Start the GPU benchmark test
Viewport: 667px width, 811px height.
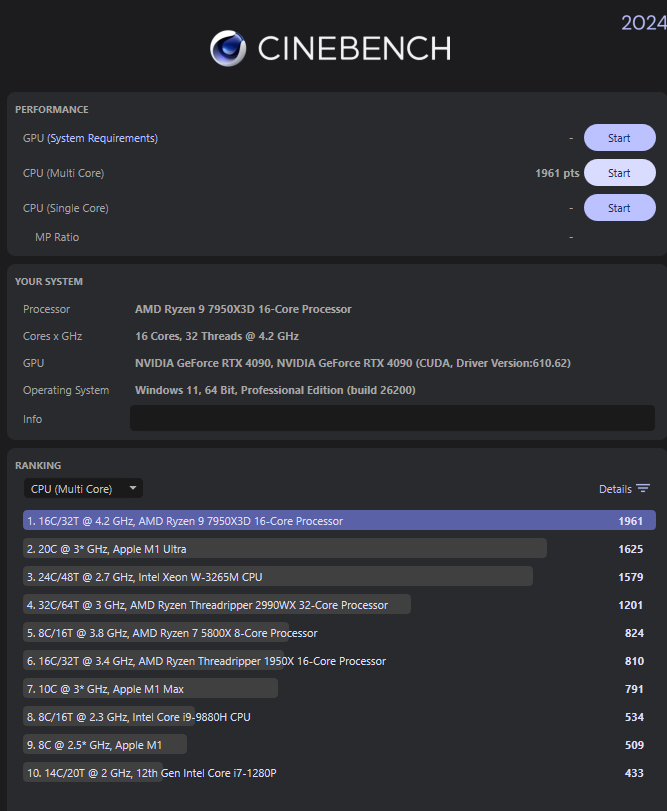pyautogui.click(x=619, y=138)
